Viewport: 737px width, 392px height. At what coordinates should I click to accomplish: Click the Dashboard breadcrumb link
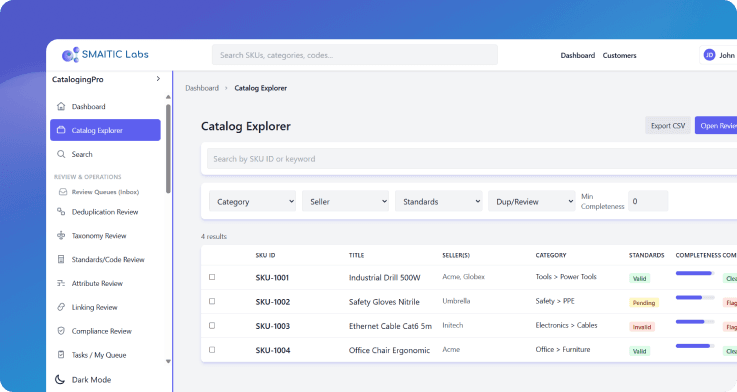202,88
